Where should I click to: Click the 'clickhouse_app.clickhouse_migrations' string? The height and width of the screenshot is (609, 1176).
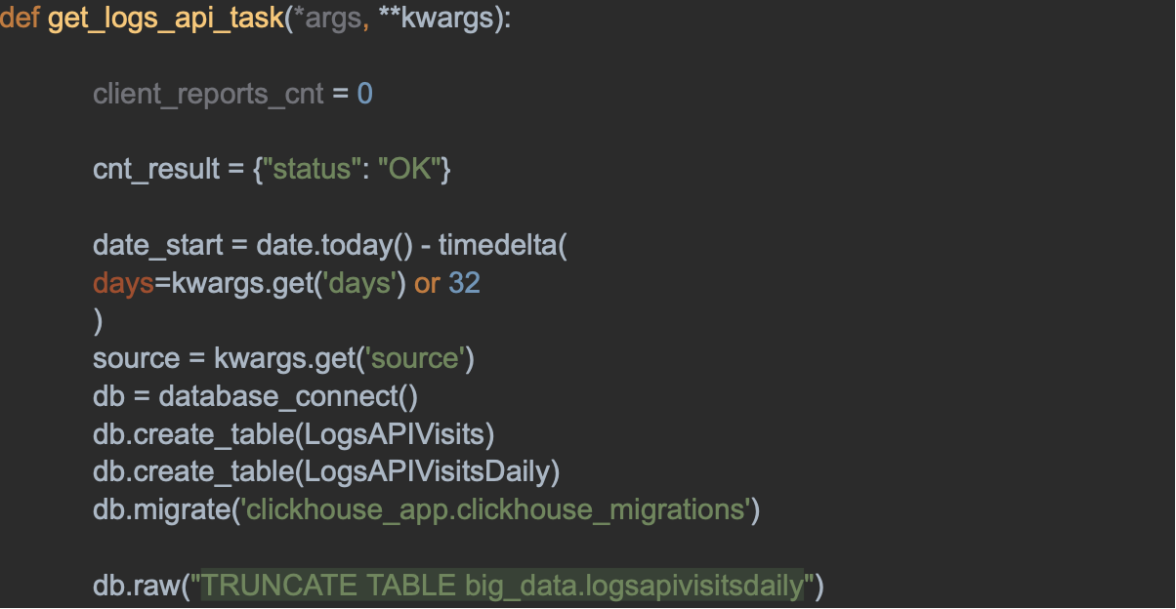495,509
